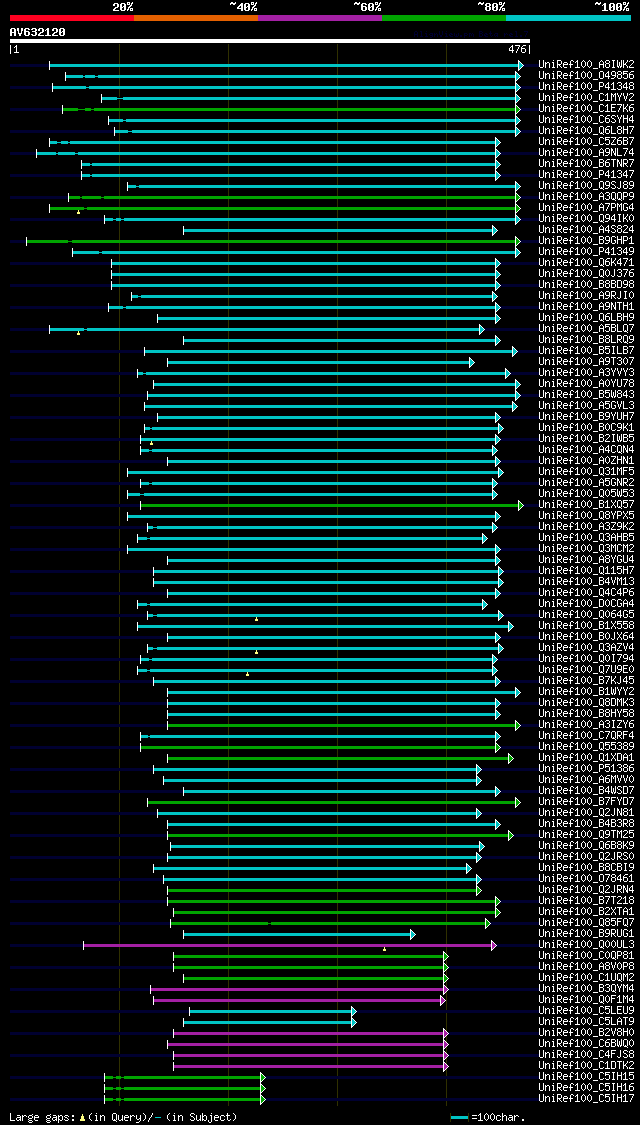Select the UniRef100_A9NTH1 label
This screenshot has height=1125, width=640.
click(x=586, y=306)
